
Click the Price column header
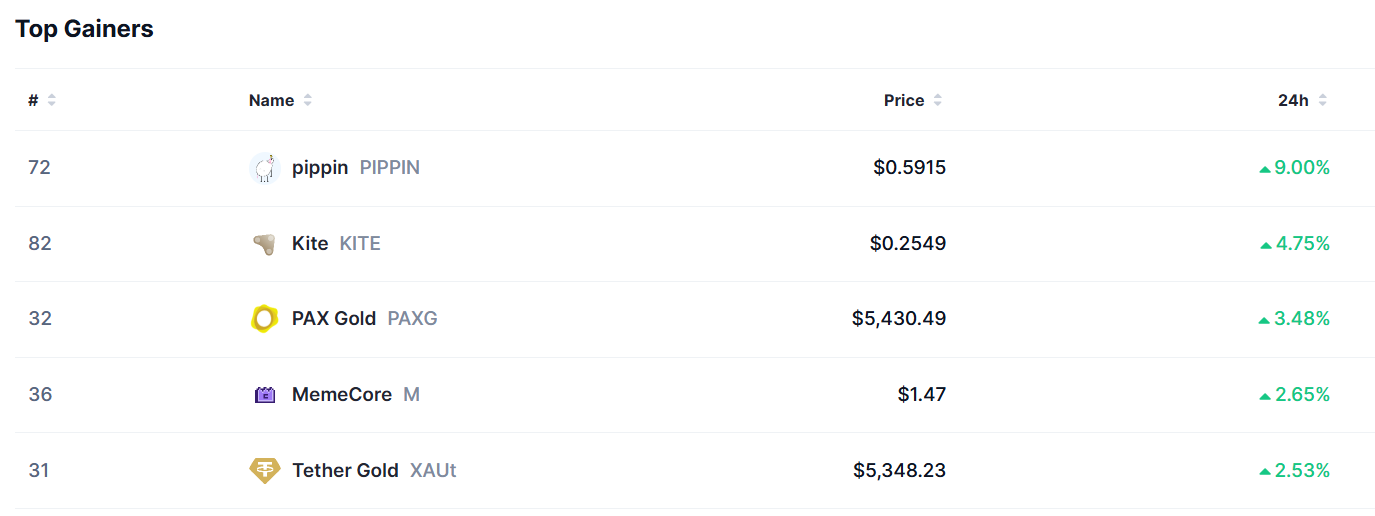(903, 100)
